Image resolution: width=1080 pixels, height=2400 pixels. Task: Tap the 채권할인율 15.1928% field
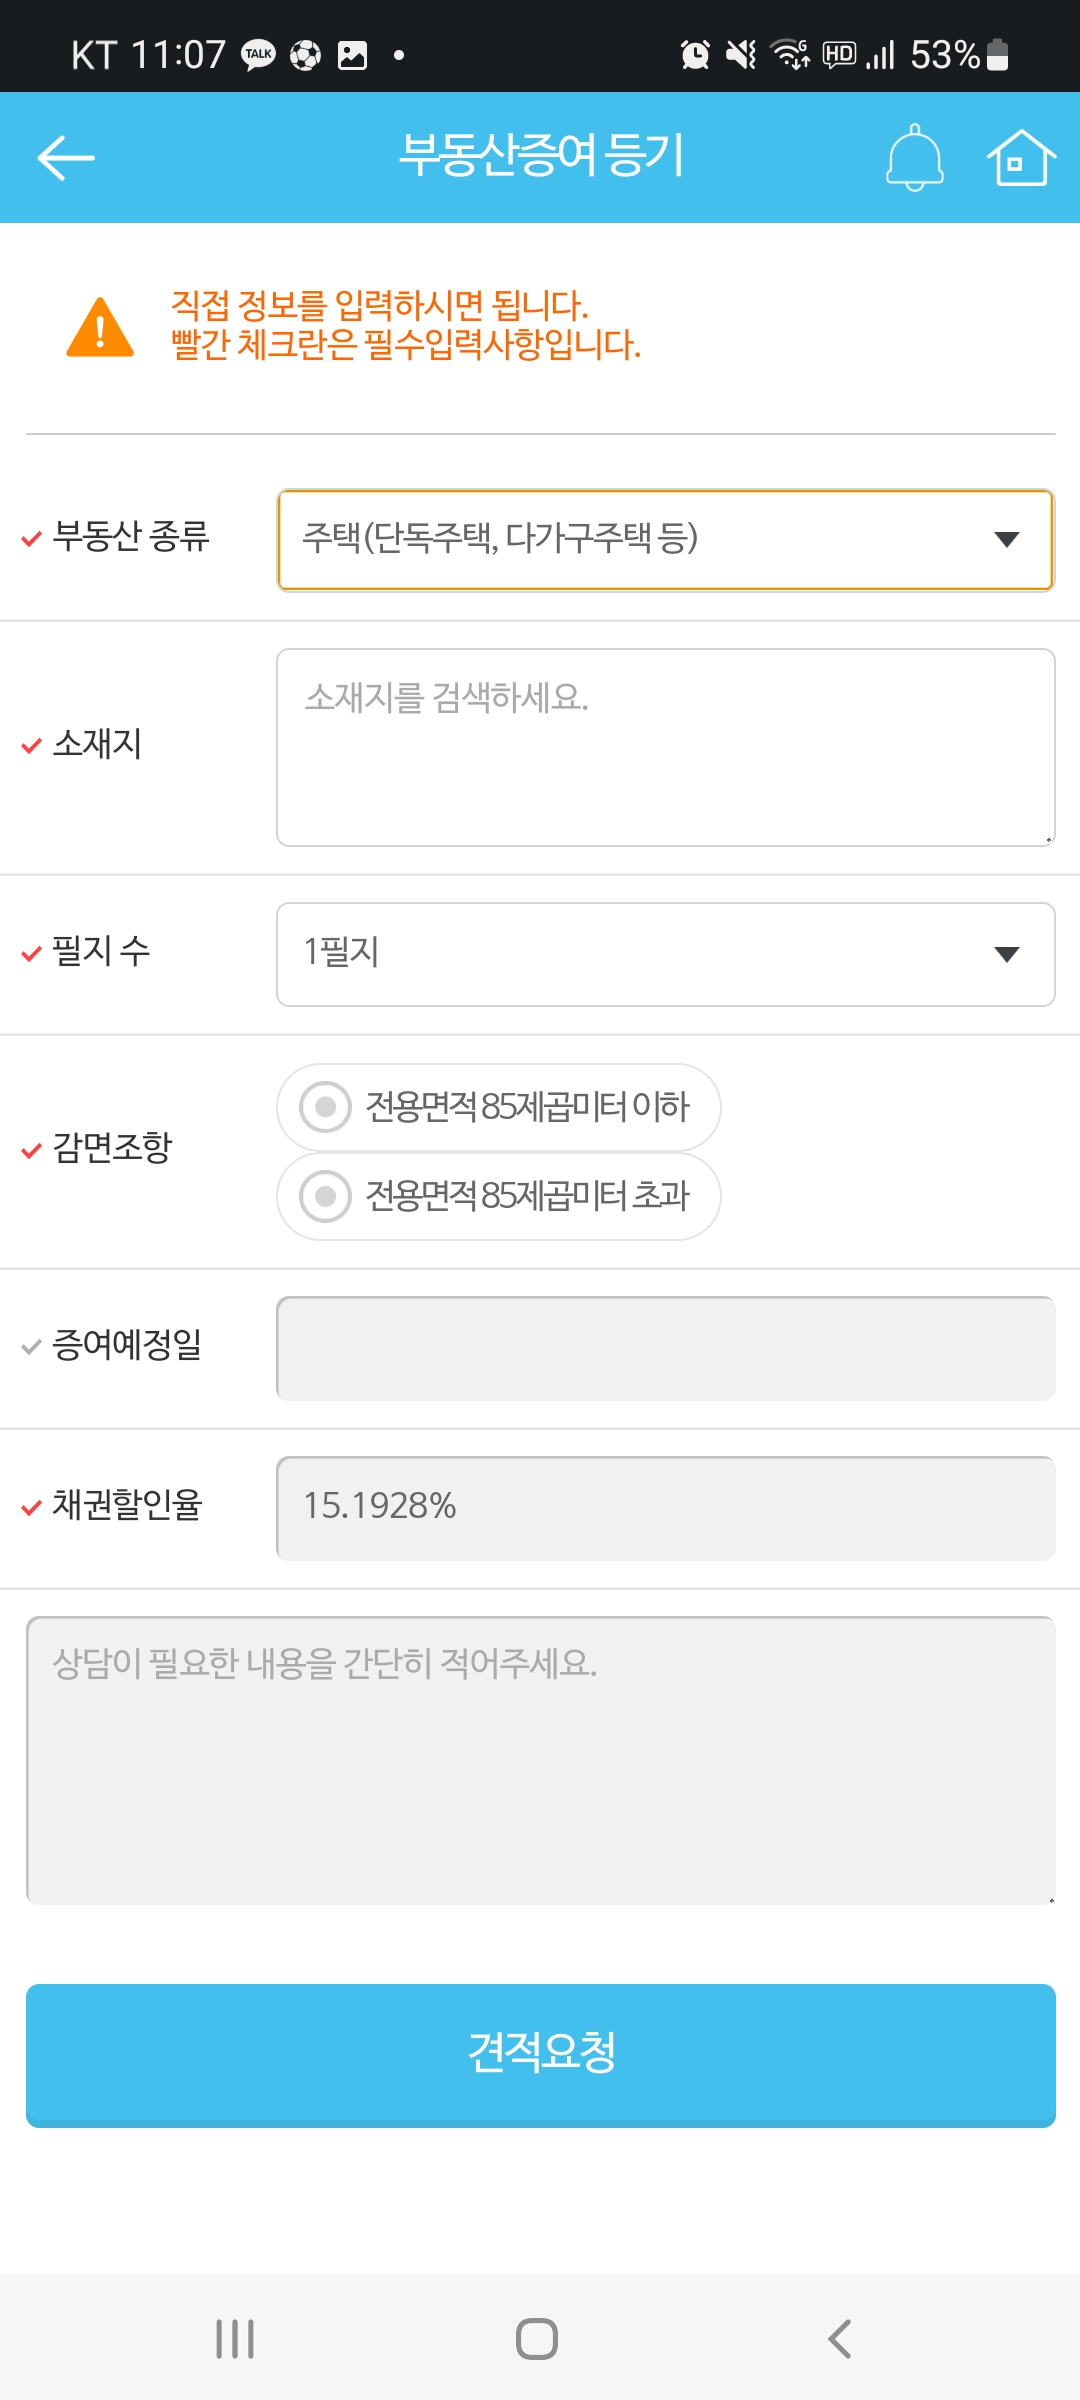pyautogui.click(x=665, y=1508)
